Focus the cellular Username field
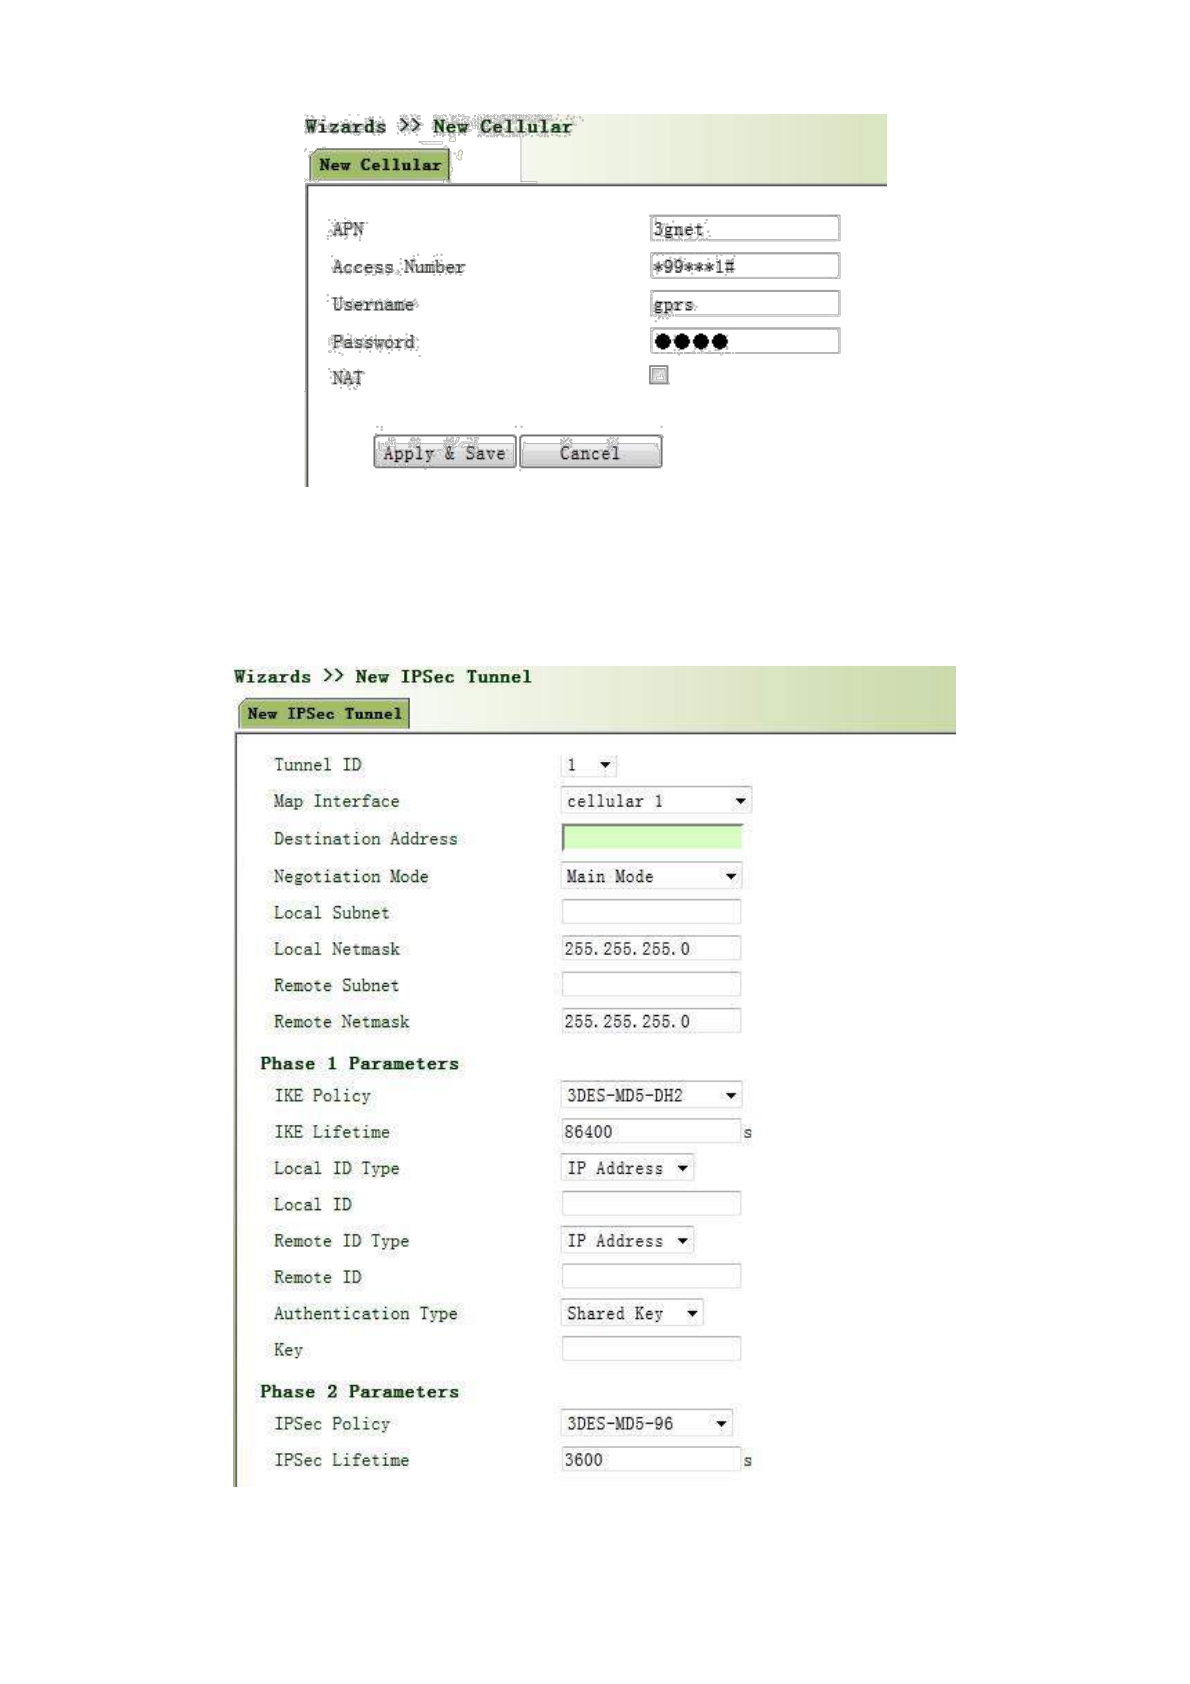The width and height of the screenshot is (1190, 1684). [744, 304]
